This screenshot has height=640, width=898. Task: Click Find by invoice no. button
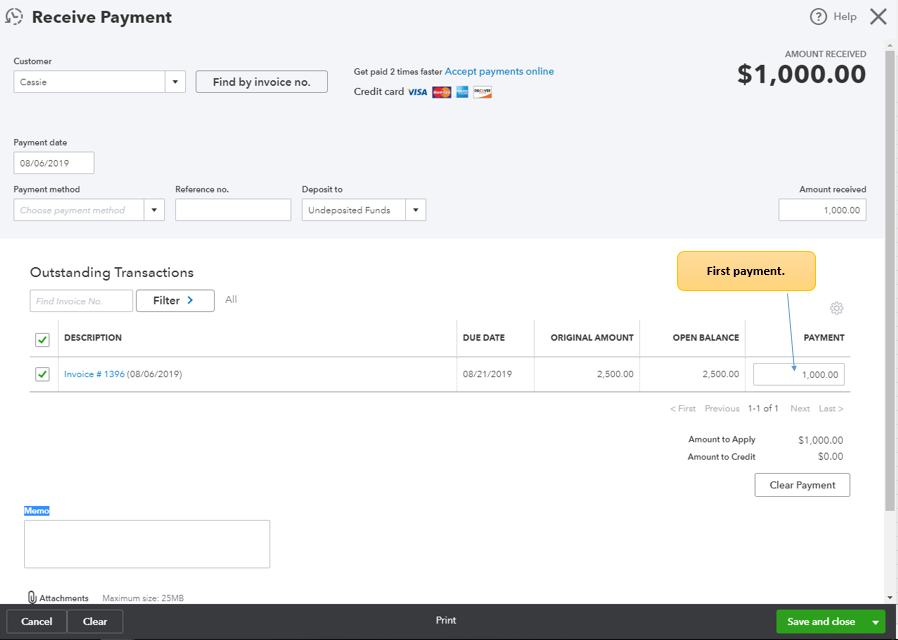pyautogui.click(x=262, y=82)
